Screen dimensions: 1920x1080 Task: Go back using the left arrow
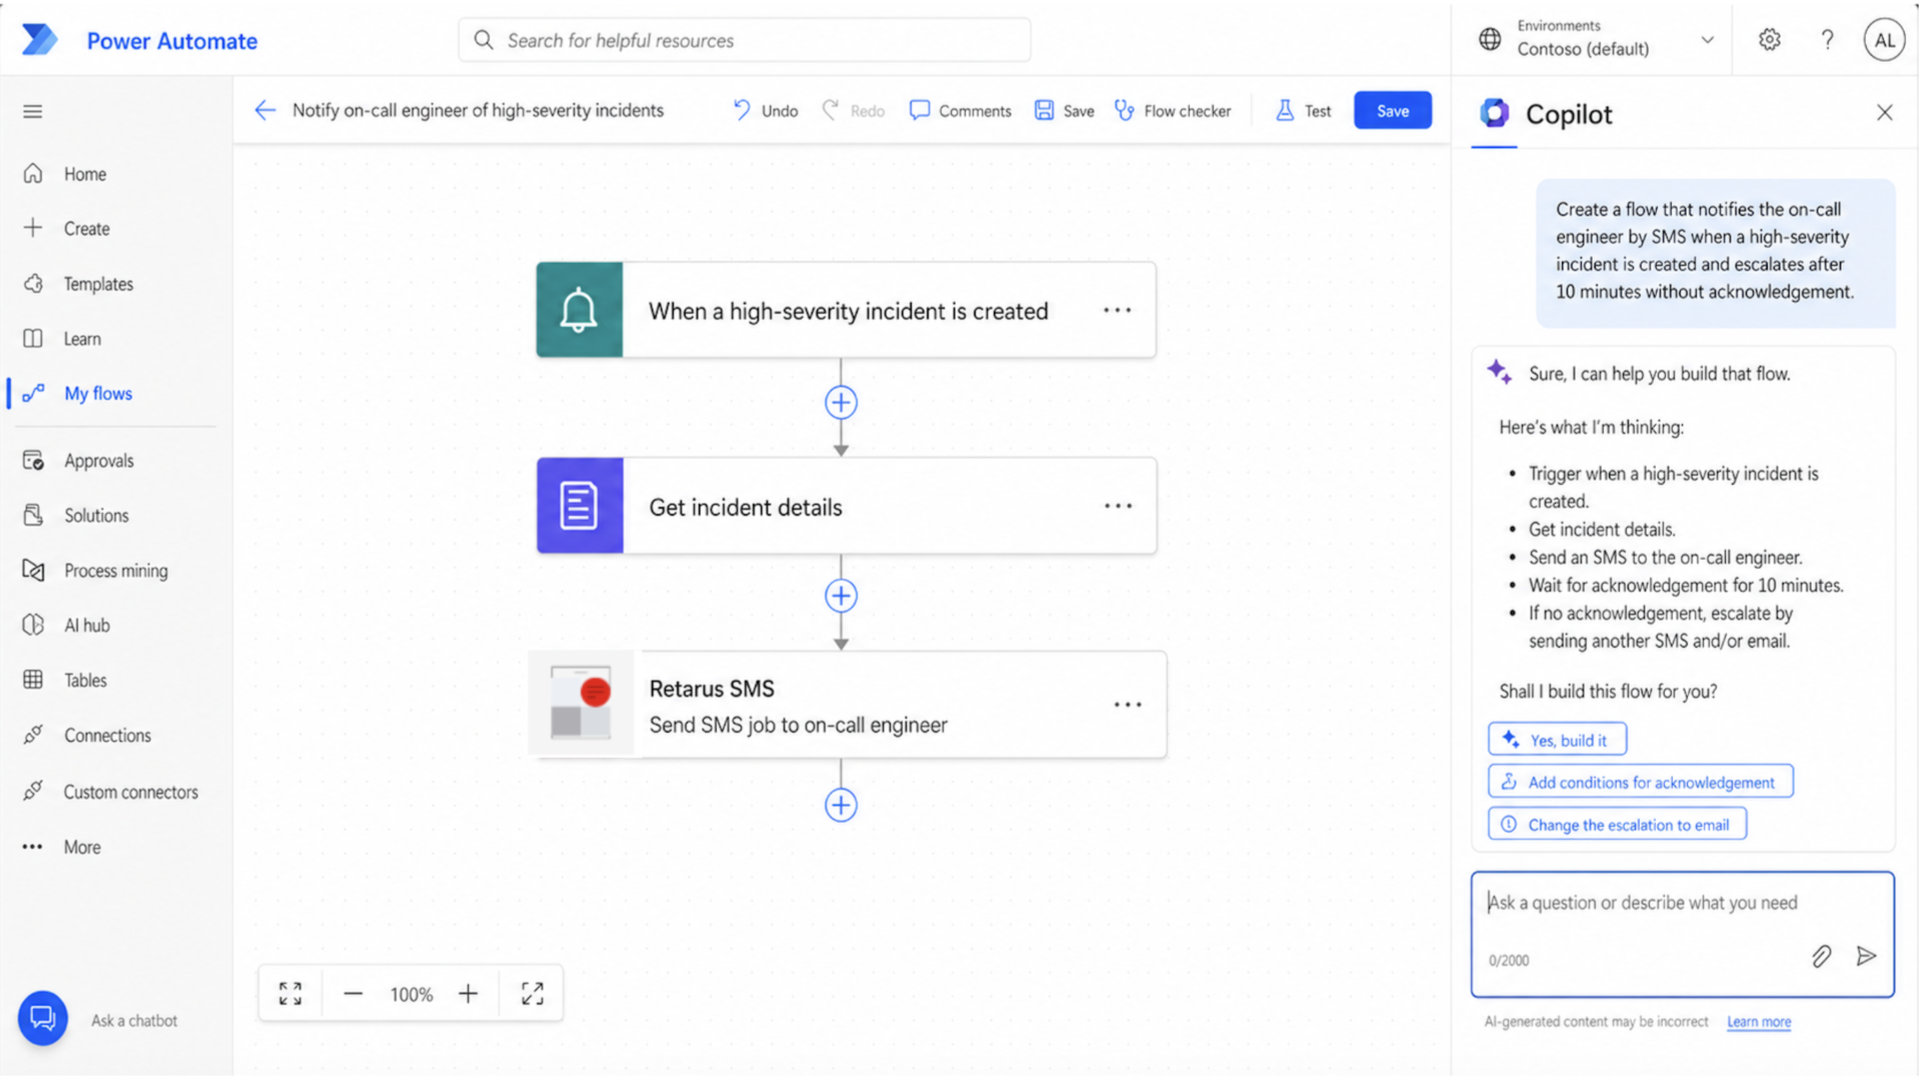point(264,110)
